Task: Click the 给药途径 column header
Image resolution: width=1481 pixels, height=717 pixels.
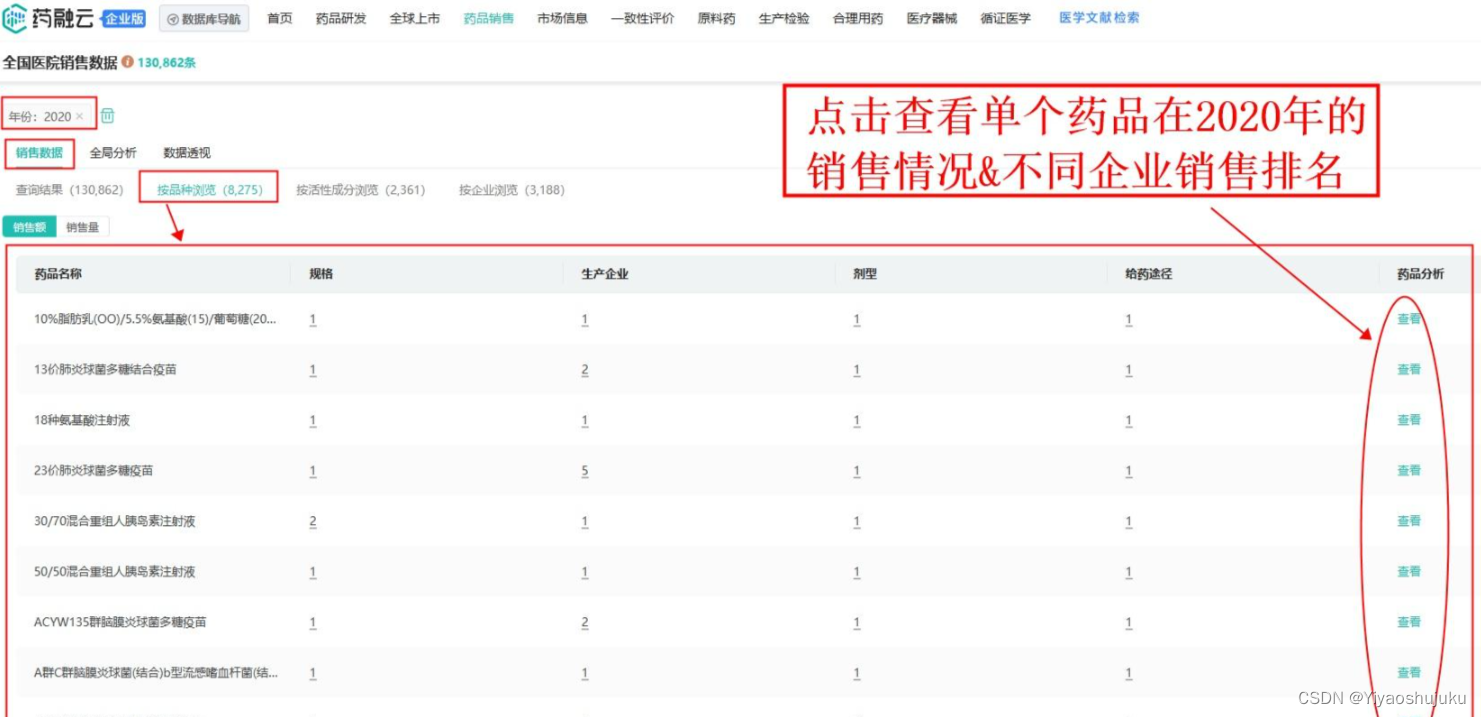Action: 1149,274
